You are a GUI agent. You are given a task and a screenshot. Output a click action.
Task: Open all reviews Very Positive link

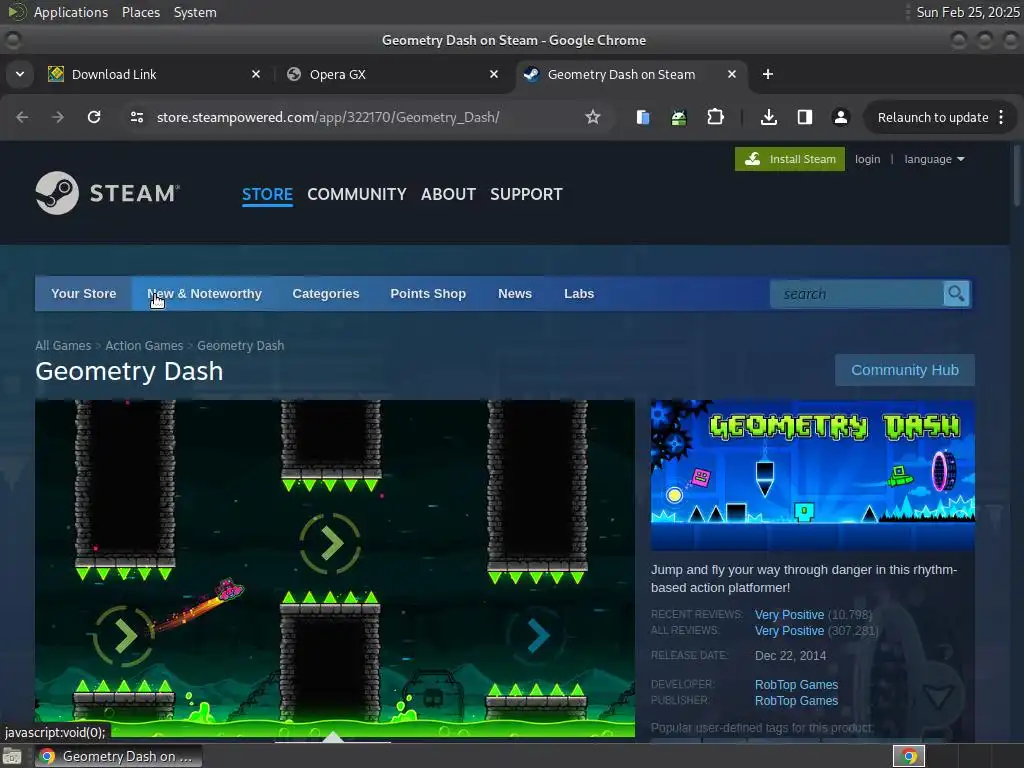[x=790, y=631]
